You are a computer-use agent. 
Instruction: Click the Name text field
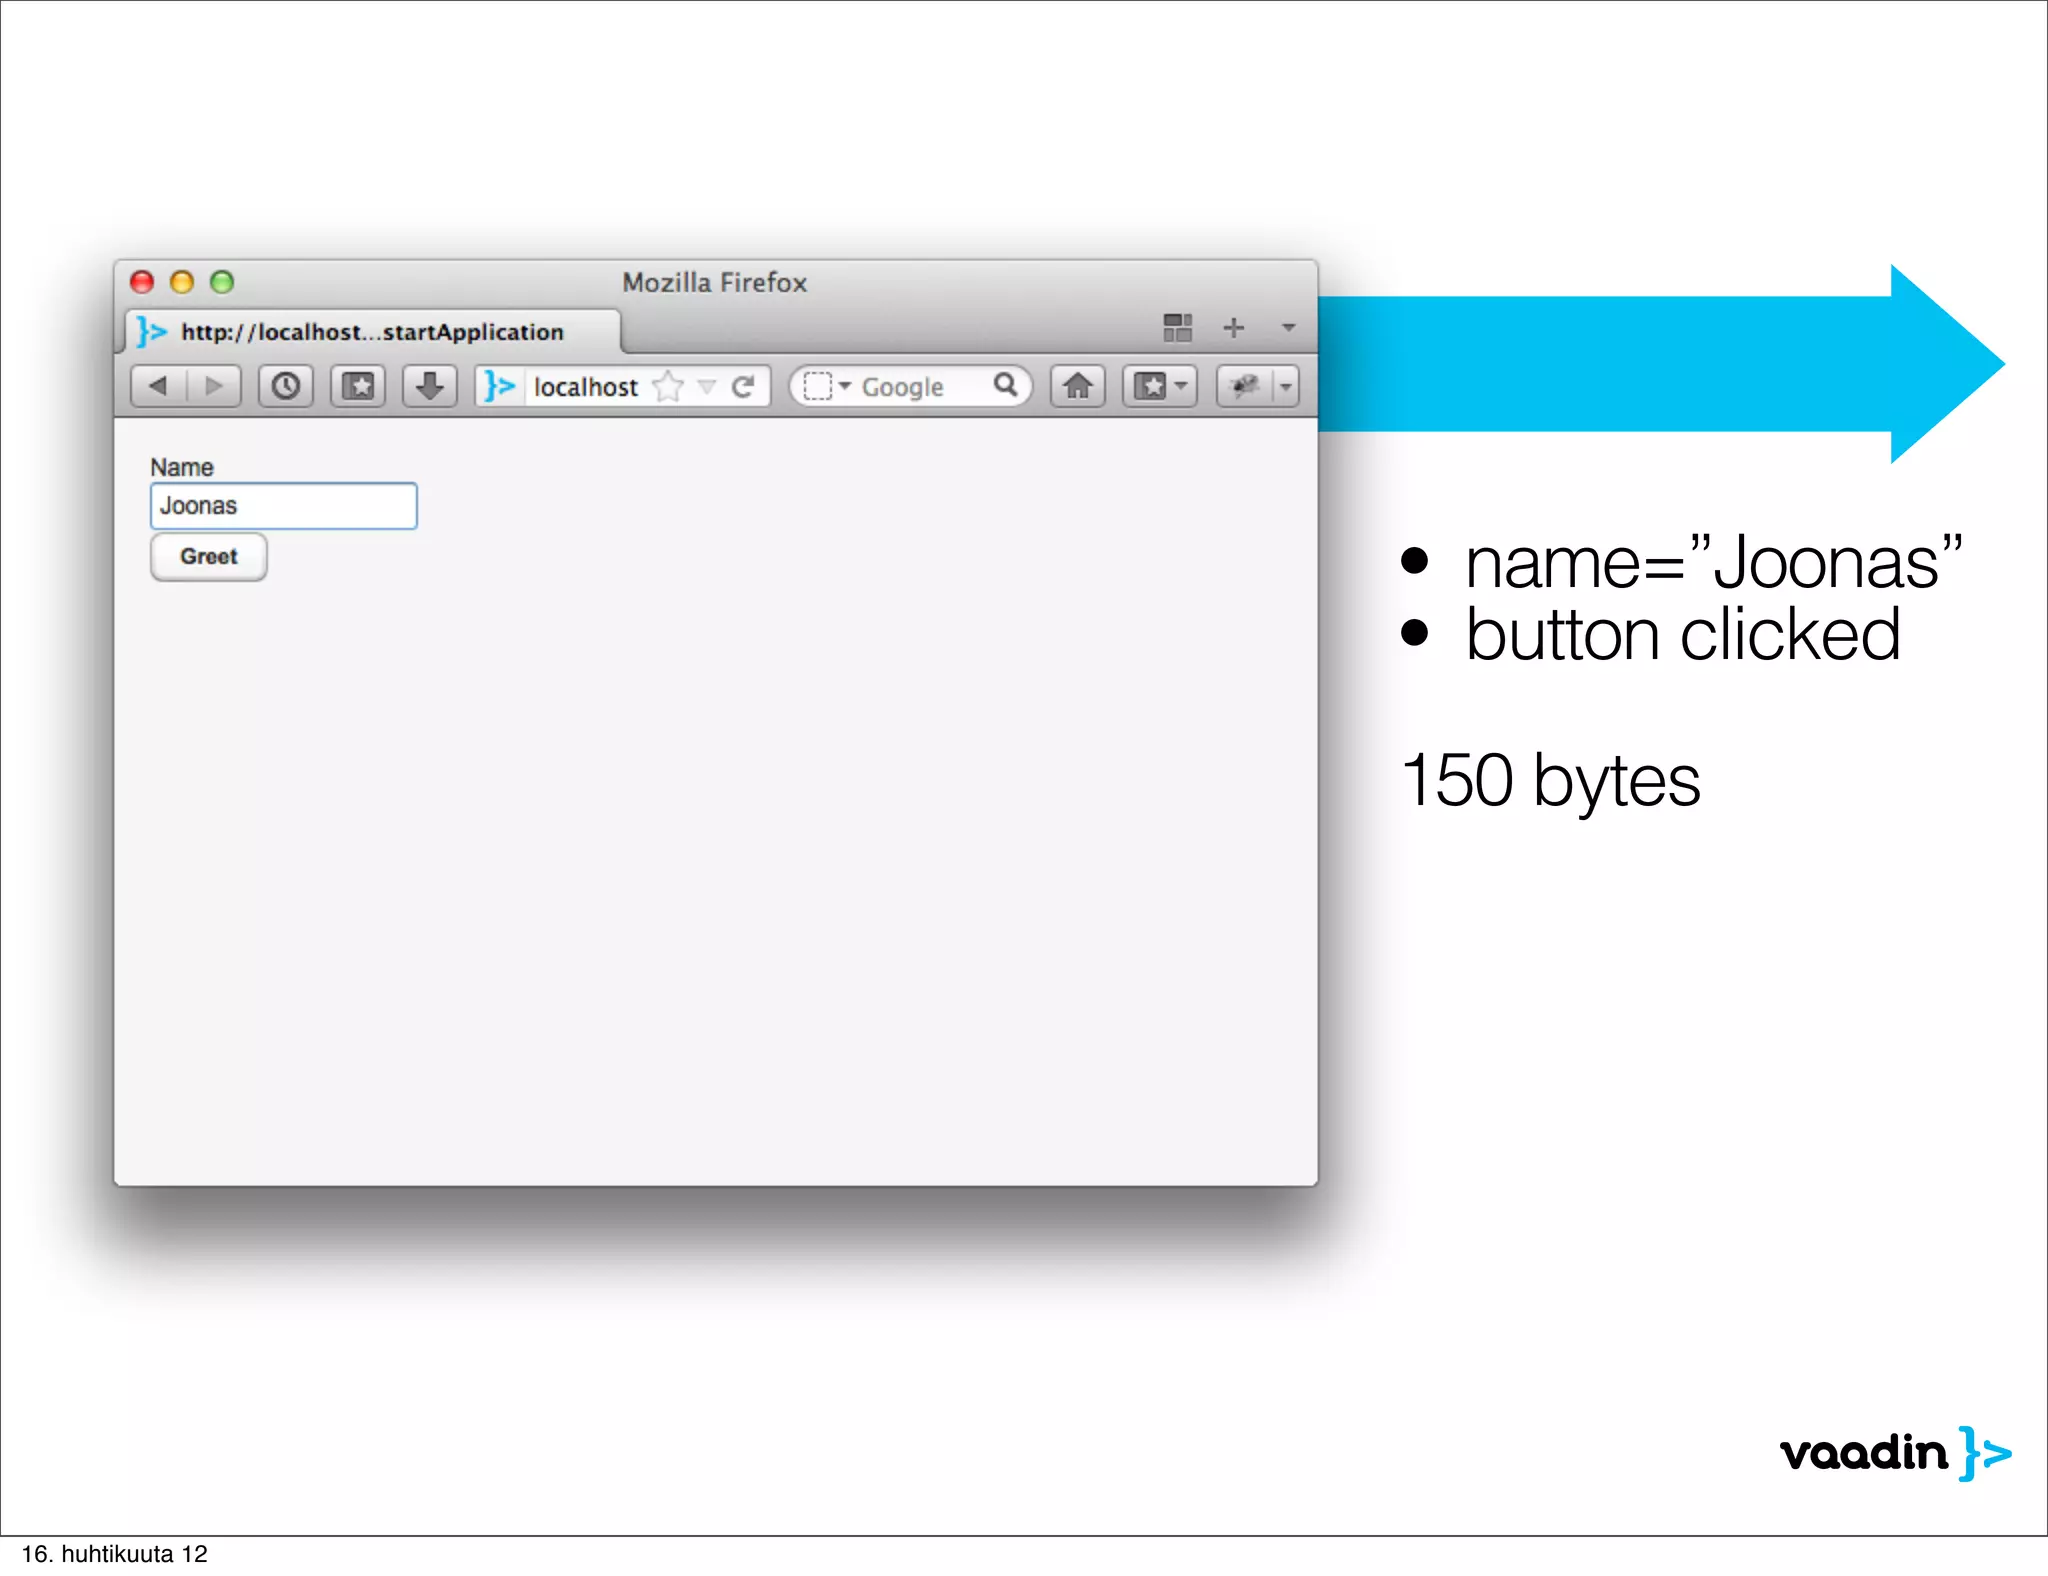click(283, 506)
